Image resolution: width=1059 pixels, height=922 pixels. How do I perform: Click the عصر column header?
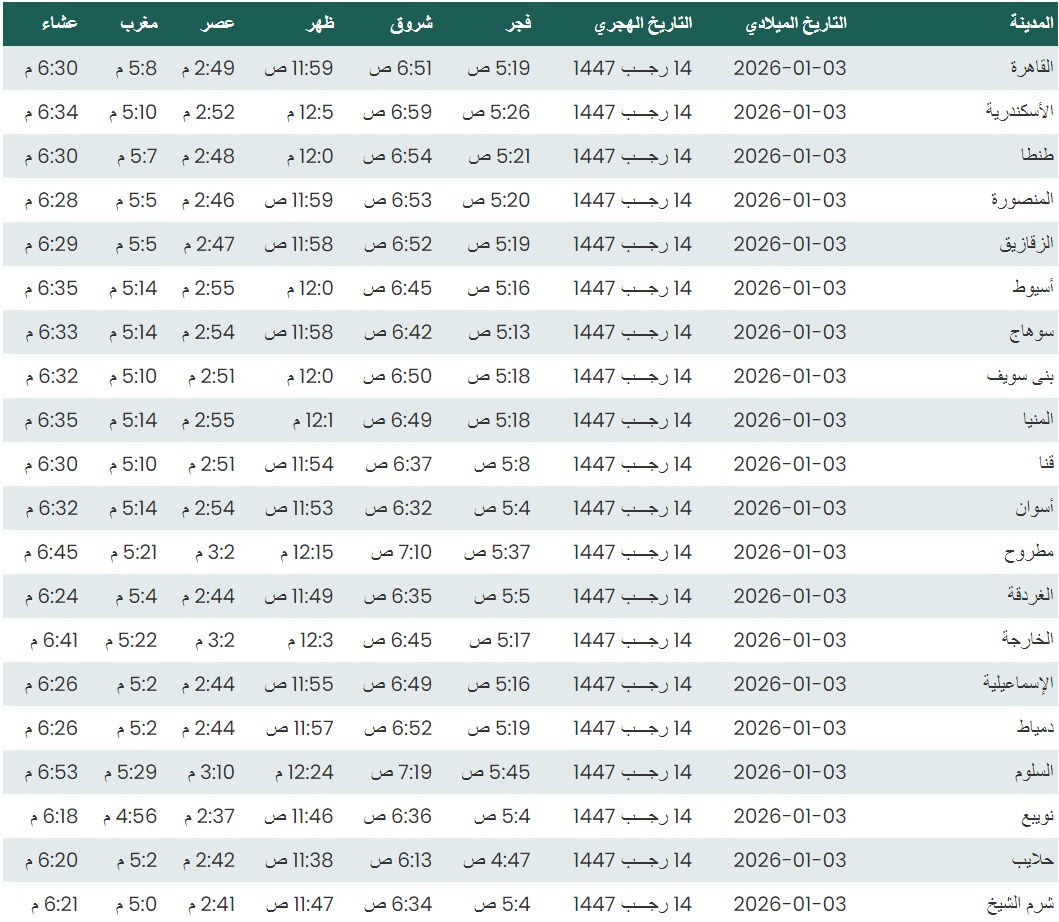click(221, 23)
